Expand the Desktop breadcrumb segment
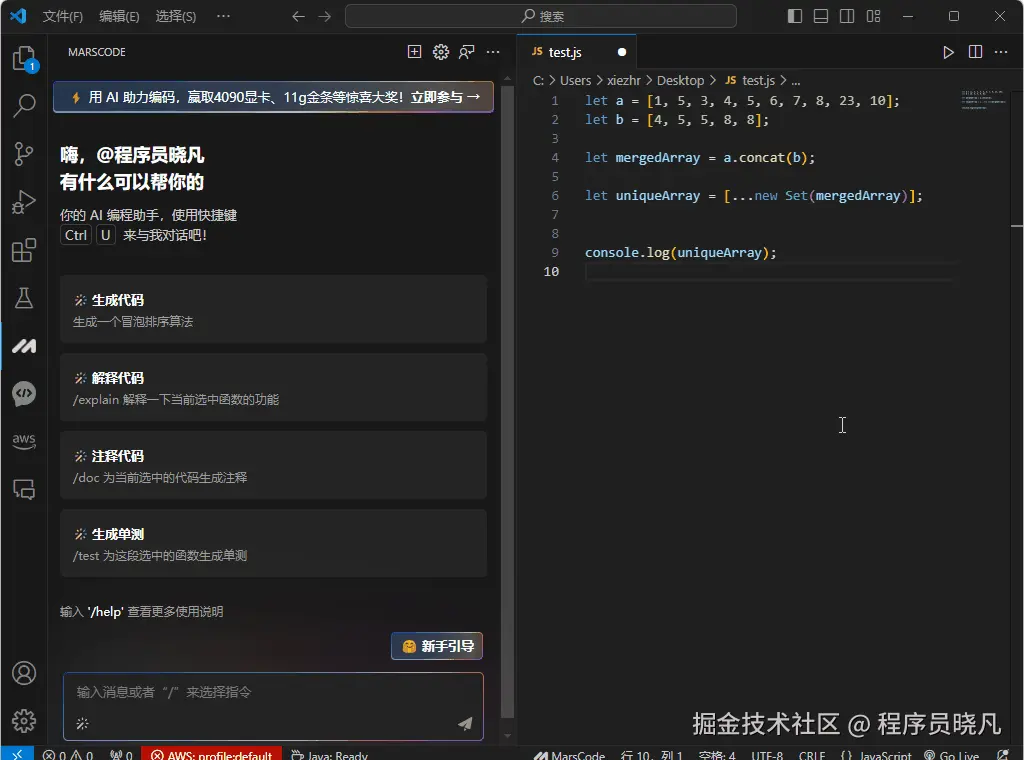 [680, 80]
